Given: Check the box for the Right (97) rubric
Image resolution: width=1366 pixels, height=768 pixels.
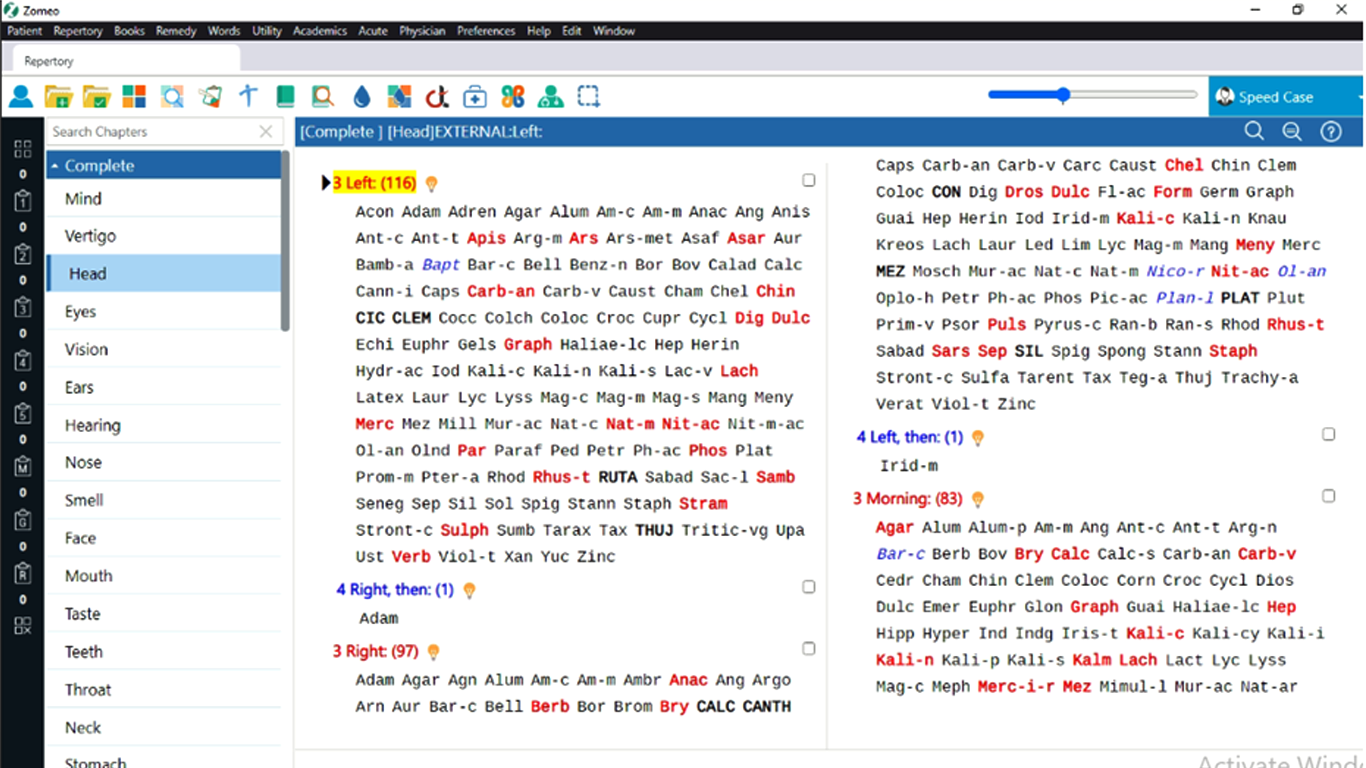Looking at the screenshot, I should [x=808, y=648].
